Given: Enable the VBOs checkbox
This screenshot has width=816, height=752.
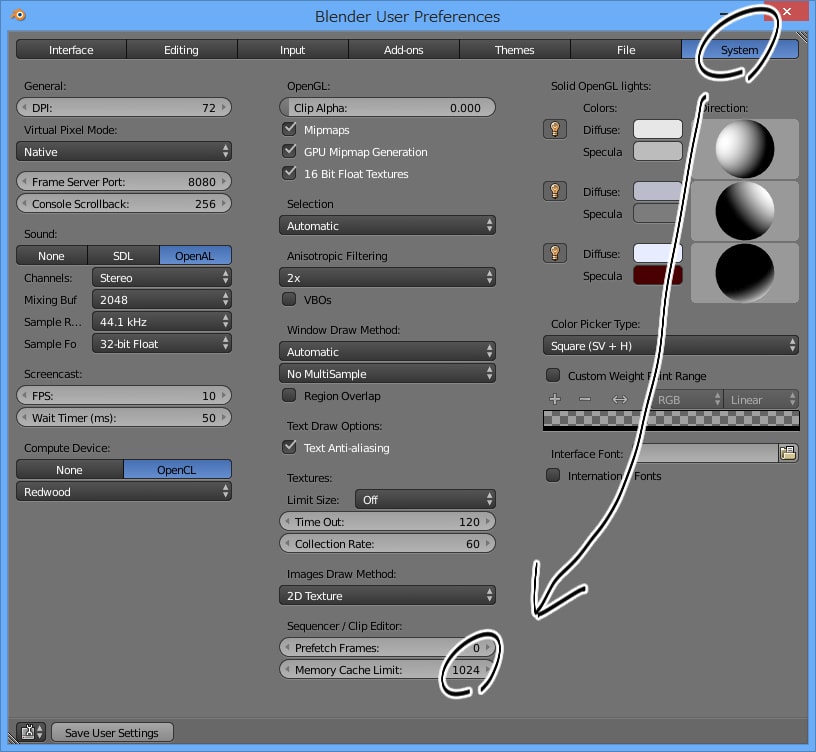Looking at the screenshot, I should coord(289,299).
